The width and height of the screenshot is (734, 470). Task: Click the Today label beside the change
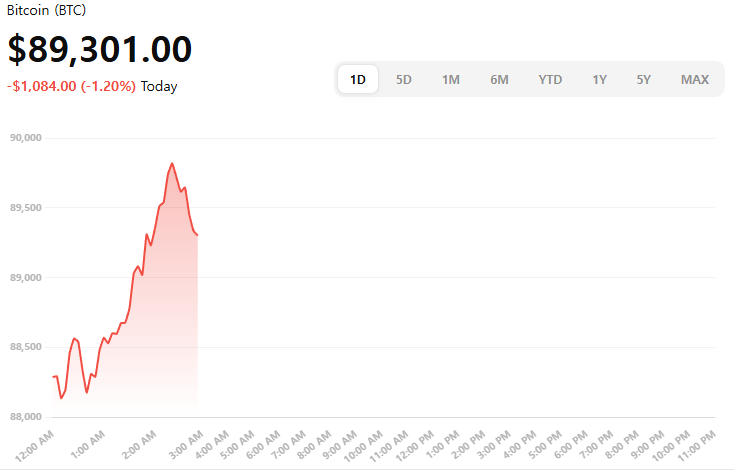[159, 86]
